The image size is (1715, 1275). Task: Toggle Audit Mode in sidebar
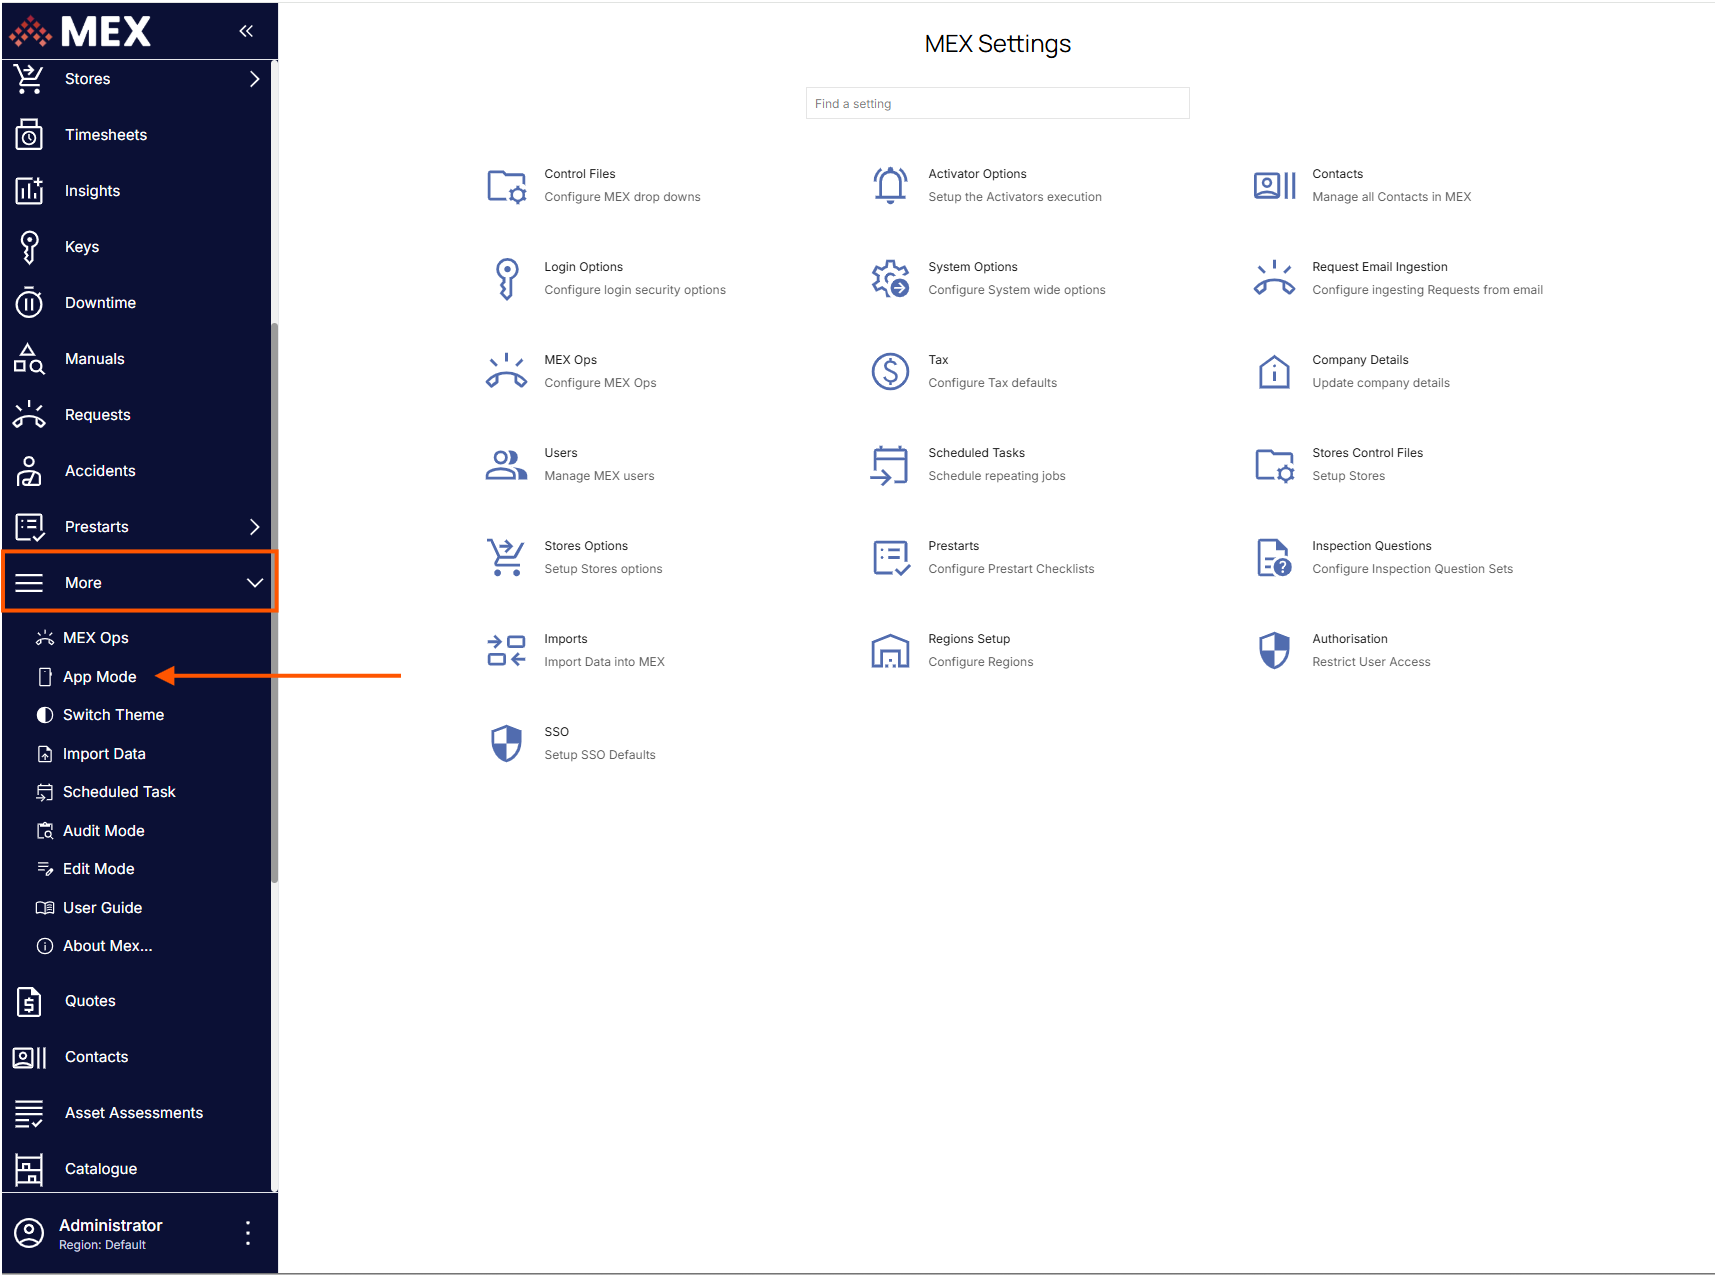pos(103,831)
